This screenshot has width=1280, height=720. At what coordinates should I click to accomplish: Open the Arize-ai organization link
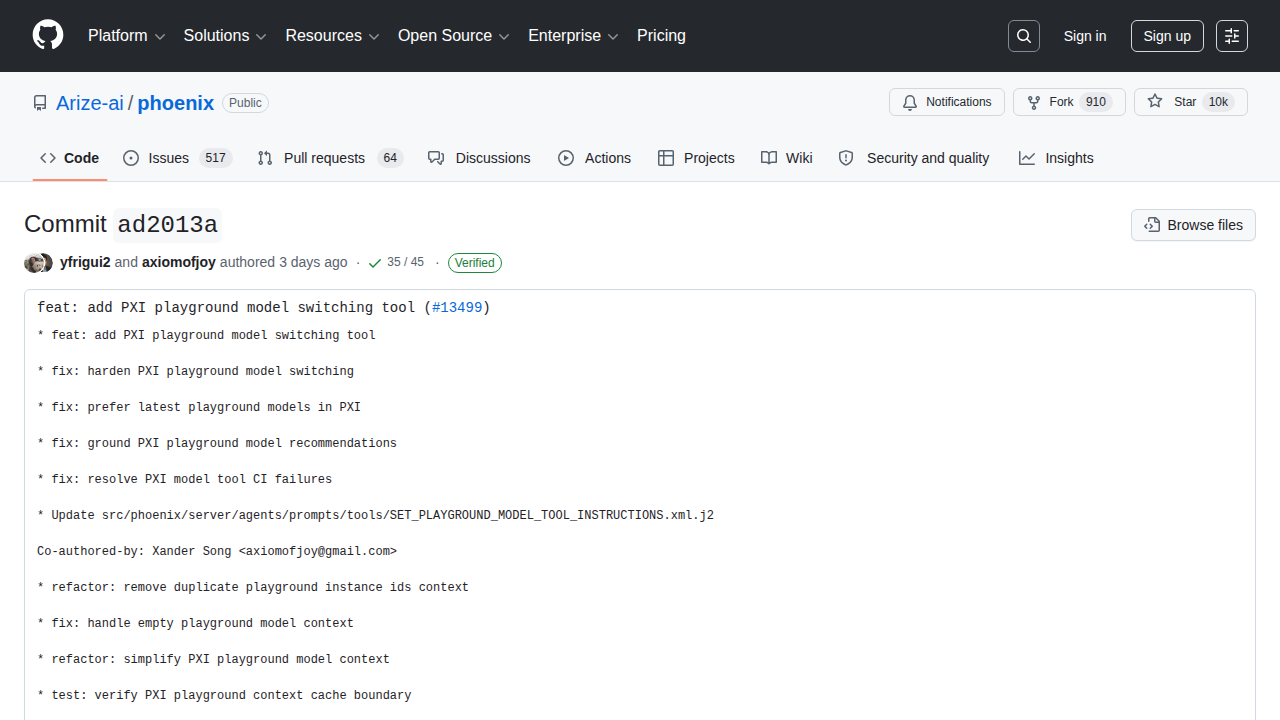[90, 103]
